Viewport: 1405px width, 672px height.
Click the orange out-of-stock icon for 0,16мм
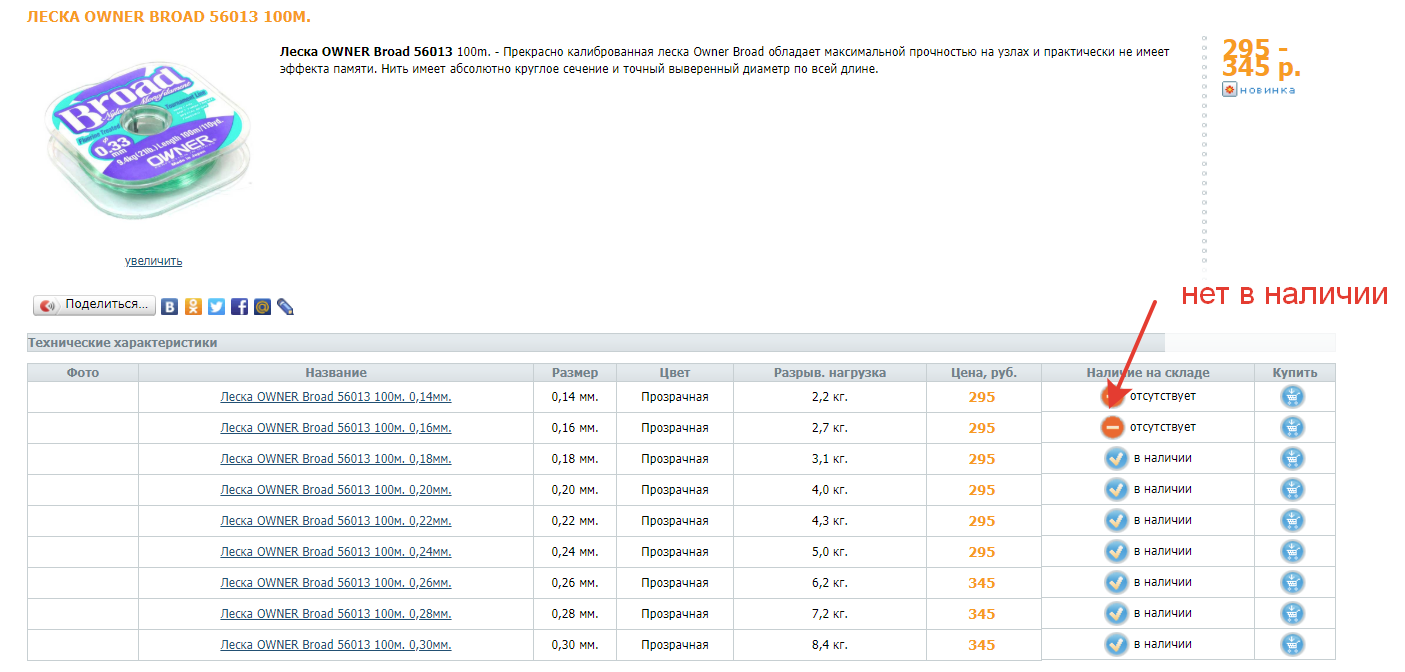(x=1113, y=428)
